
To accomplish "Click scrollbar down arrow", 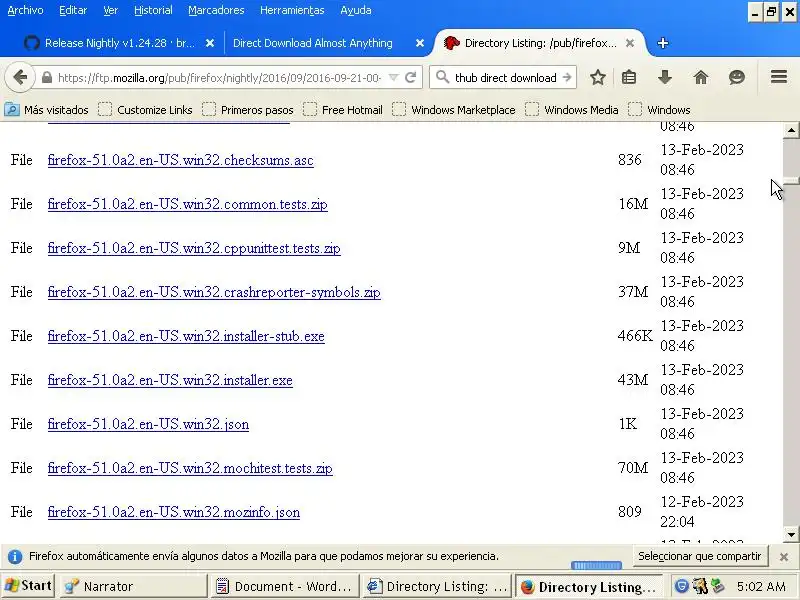I will pyautogui.click(x=791, y=535).
